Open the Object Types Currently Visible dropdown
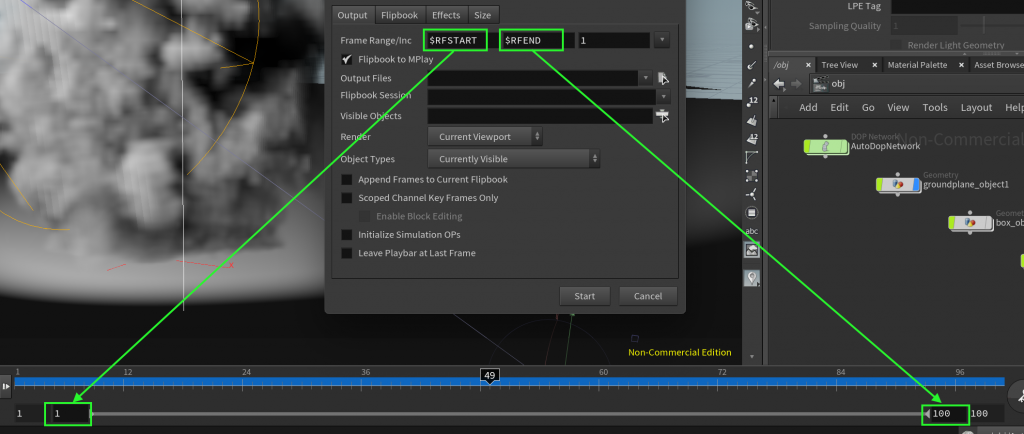Screen dimensions: 1024x434 [x=514, y=159]
